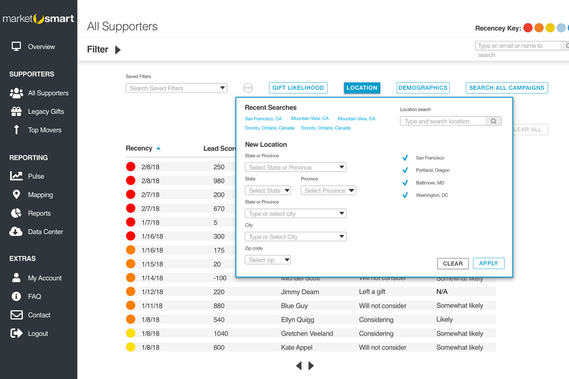The image size is (569, 379).
Task: Click the lead score 1040 cell
Action: click(x=221, y=334)
